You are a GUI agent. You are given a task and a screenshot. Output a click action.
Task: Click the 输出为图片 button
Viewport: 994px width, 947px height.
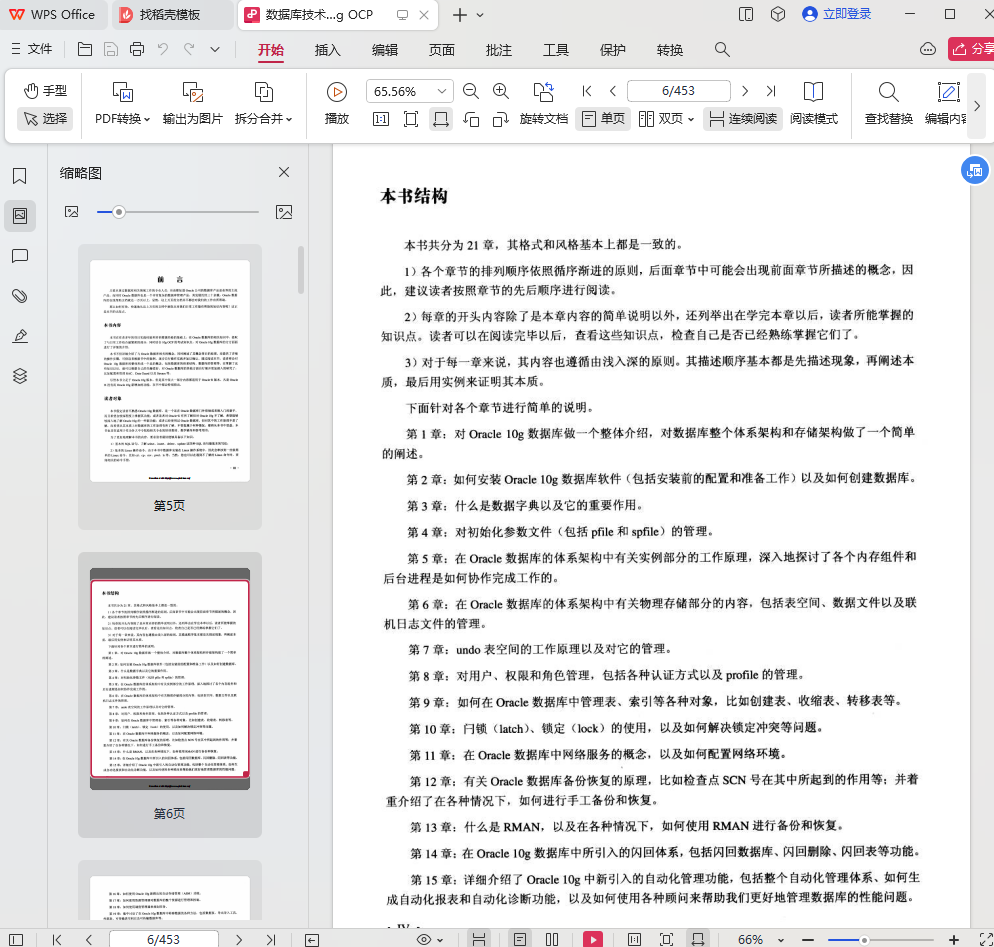(193, 103)
